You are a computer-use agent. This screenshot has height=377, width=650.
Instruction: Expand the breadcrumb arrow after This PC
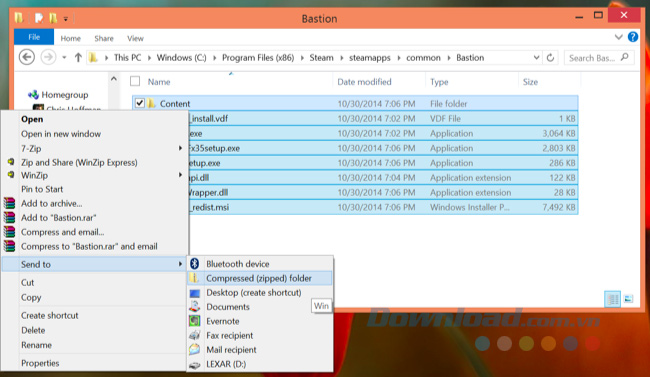(x=149, y=58)
